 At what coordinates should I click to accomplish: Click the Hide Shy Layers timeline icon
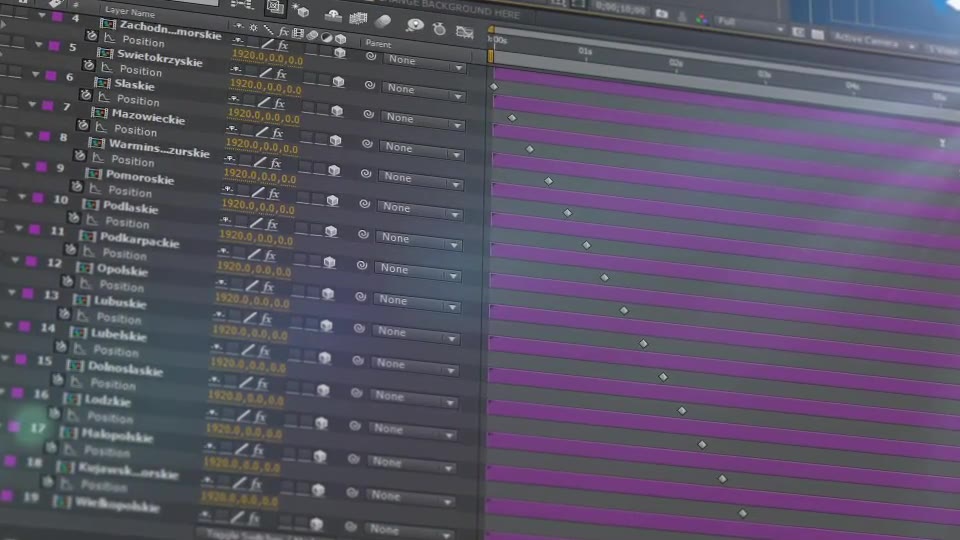[333, 14]
